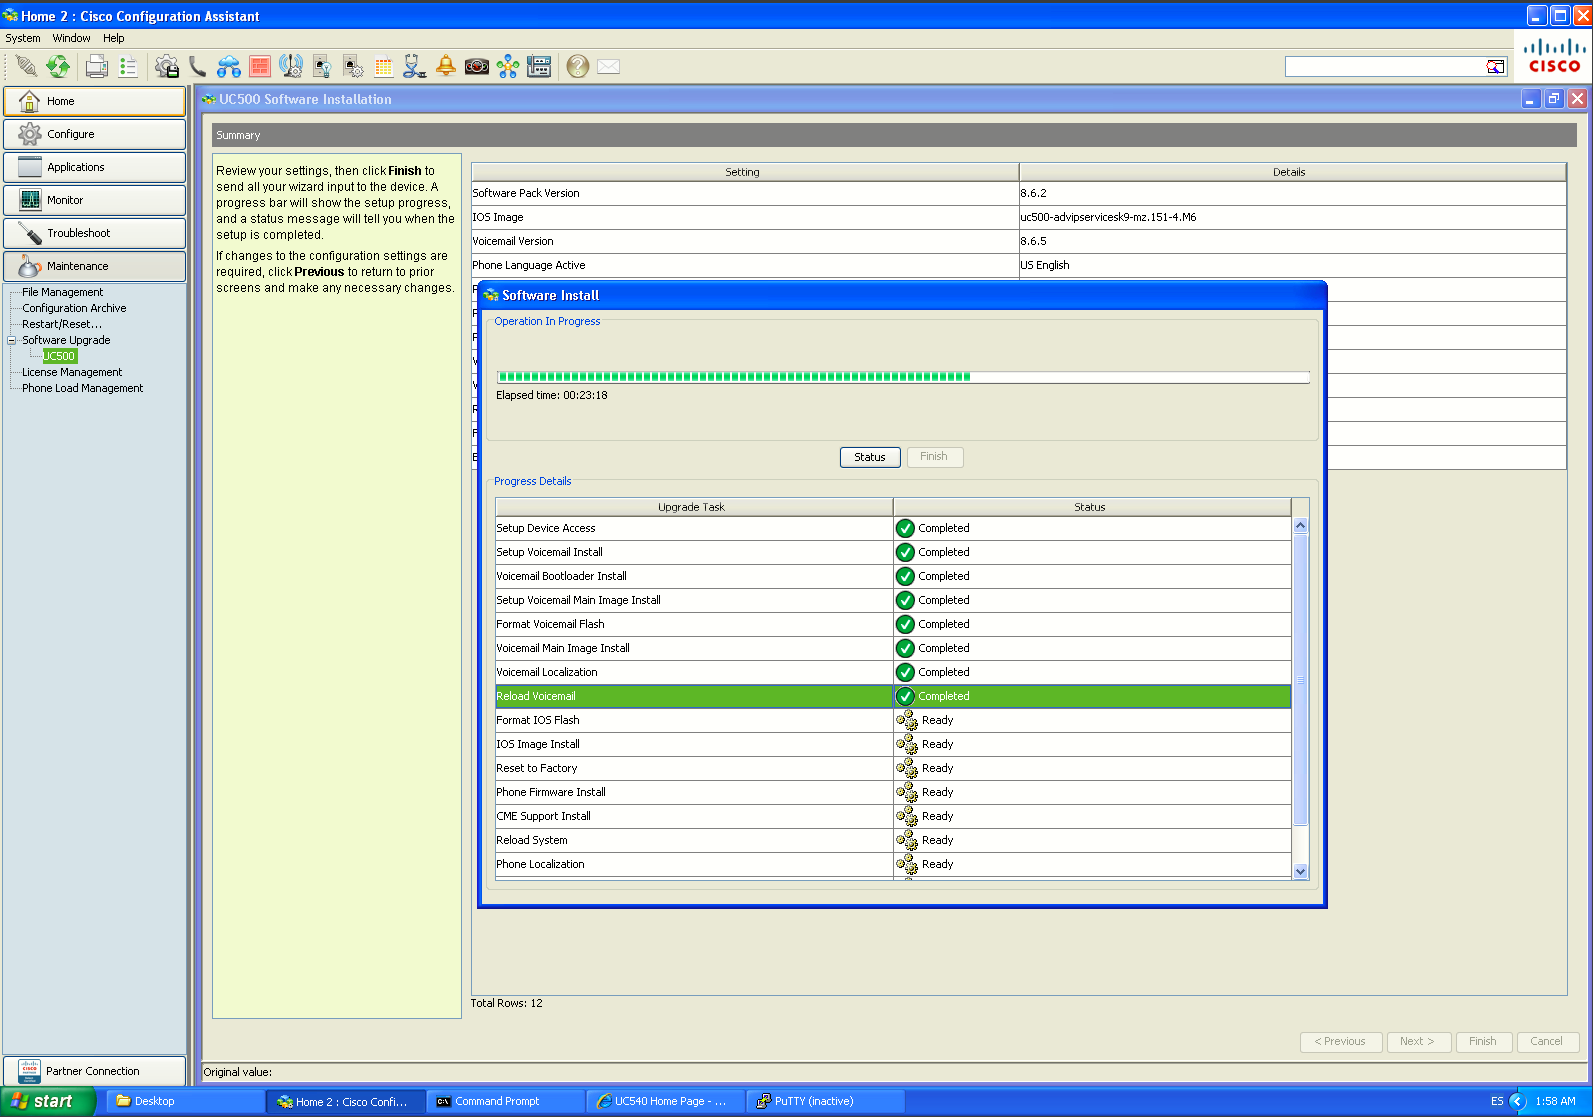This screenshot has height=1117, width=1593.
Task: Collapse the Software Upgrade tree node
Action: click(12, 340)
